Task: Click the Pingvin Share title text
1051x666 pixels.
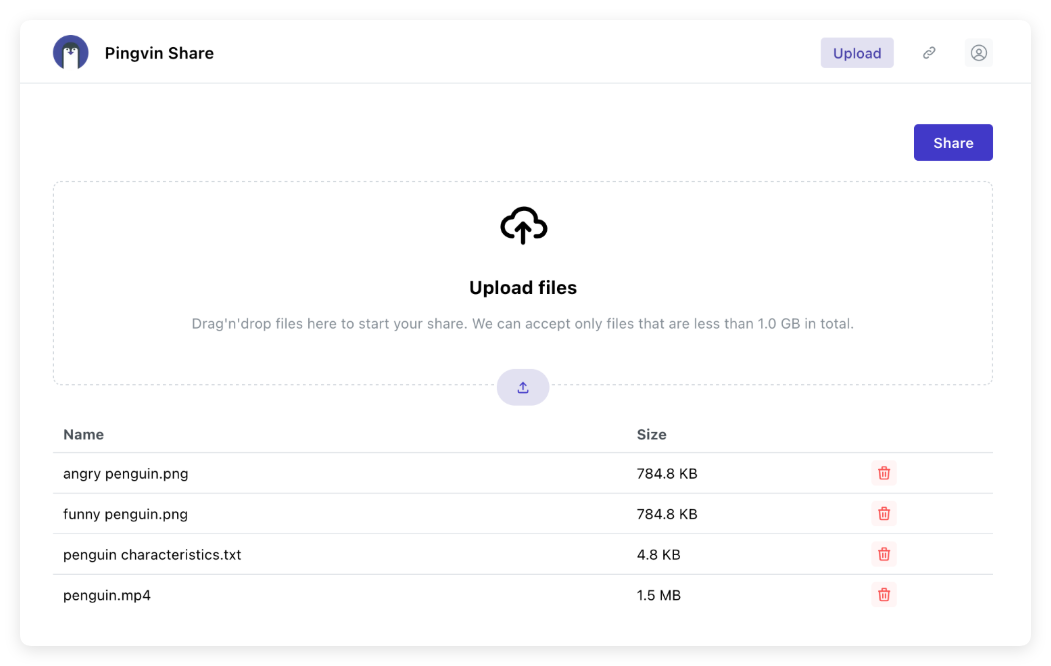Action: [159, 53]
